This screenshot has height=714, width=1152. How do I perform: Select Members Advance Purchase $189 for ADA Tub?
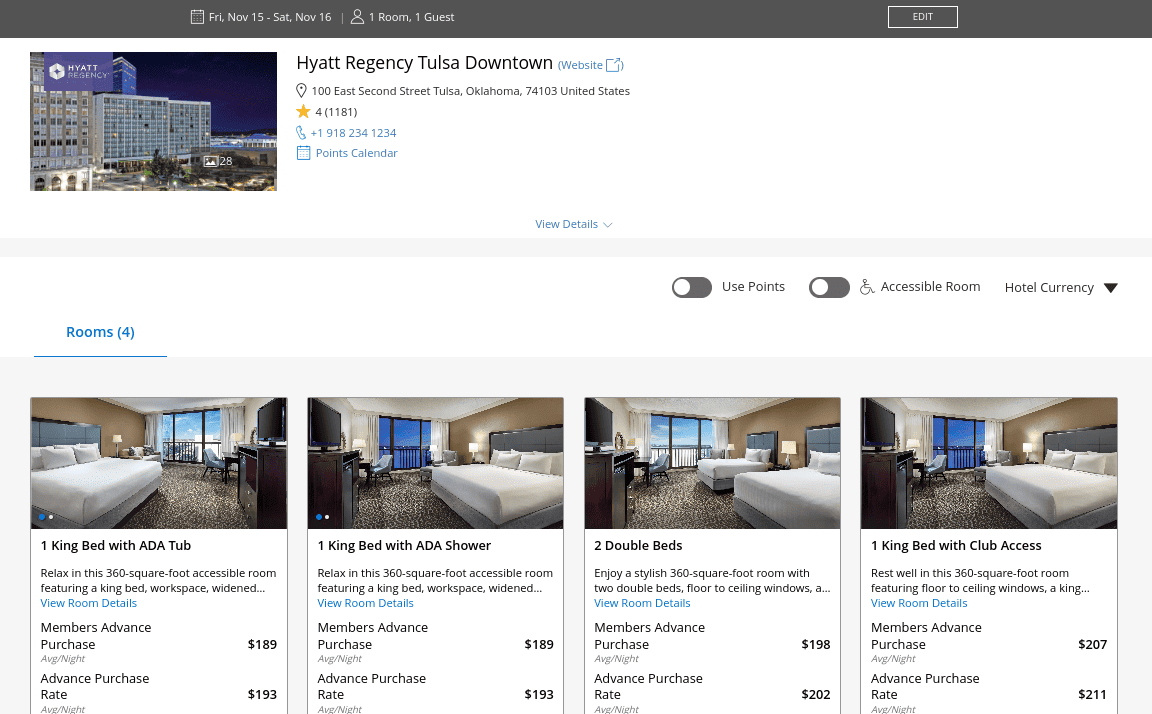coord(159,642)
